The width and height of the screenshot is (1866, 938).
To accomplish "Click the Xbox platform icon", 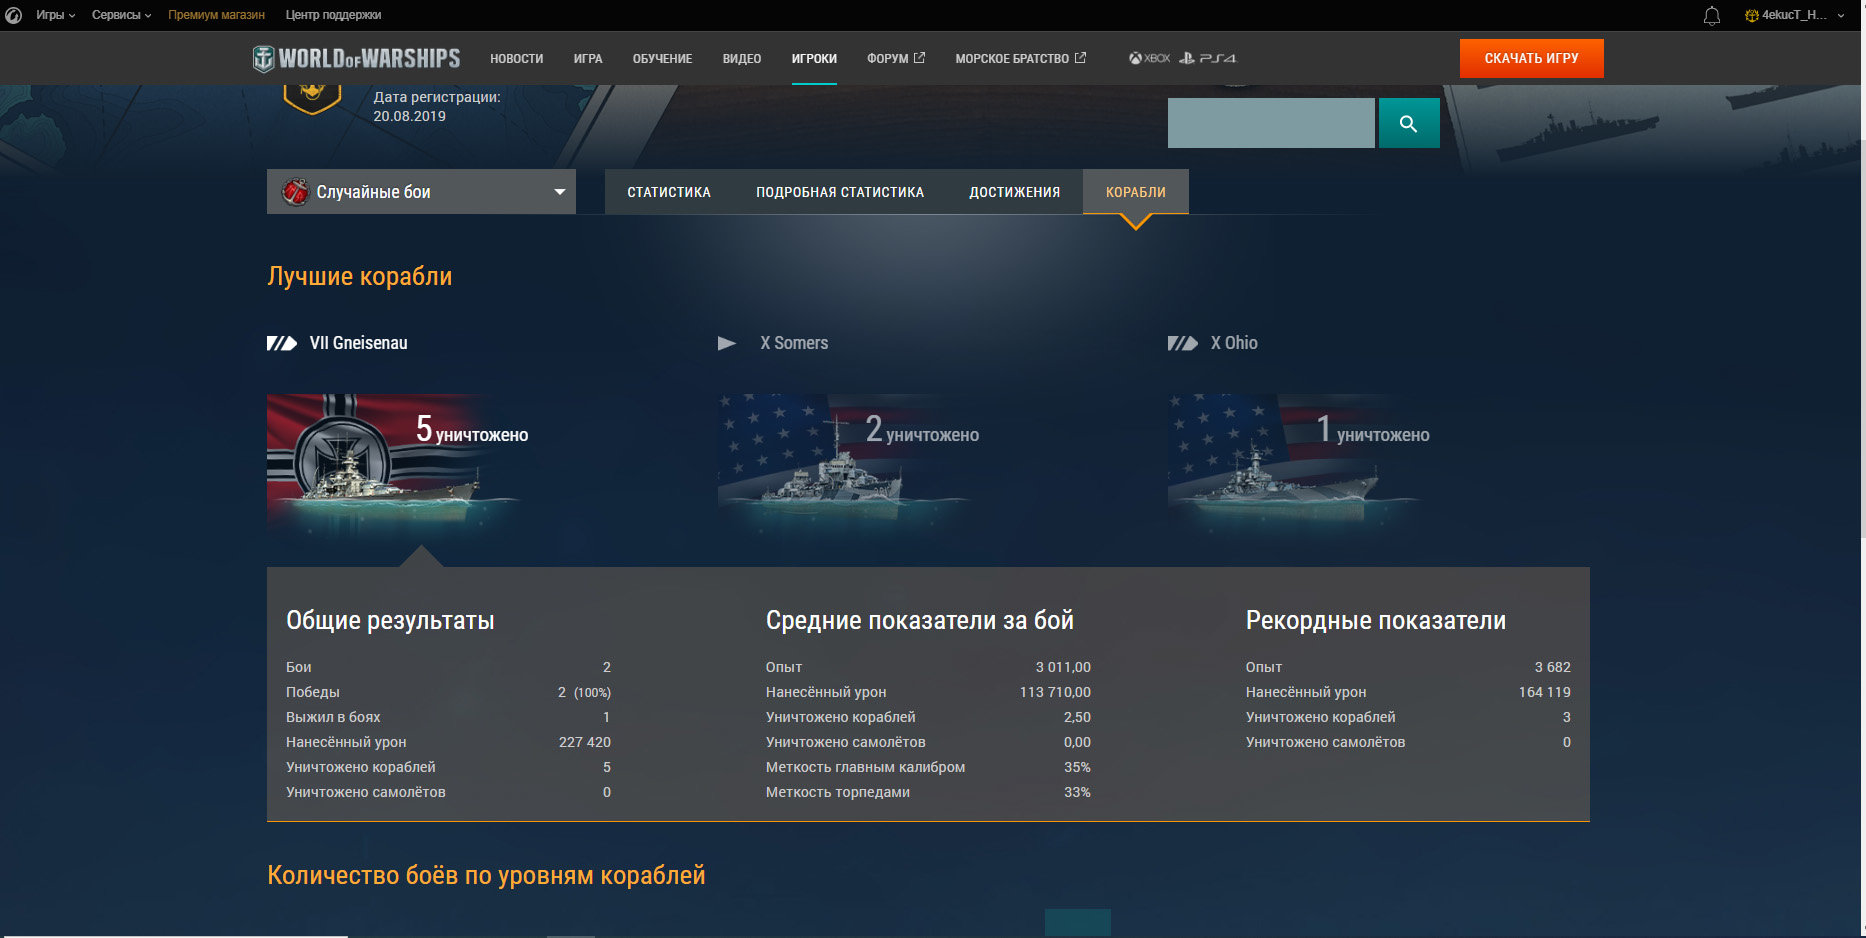I will pyautogui.click(x=1149, y=58).
